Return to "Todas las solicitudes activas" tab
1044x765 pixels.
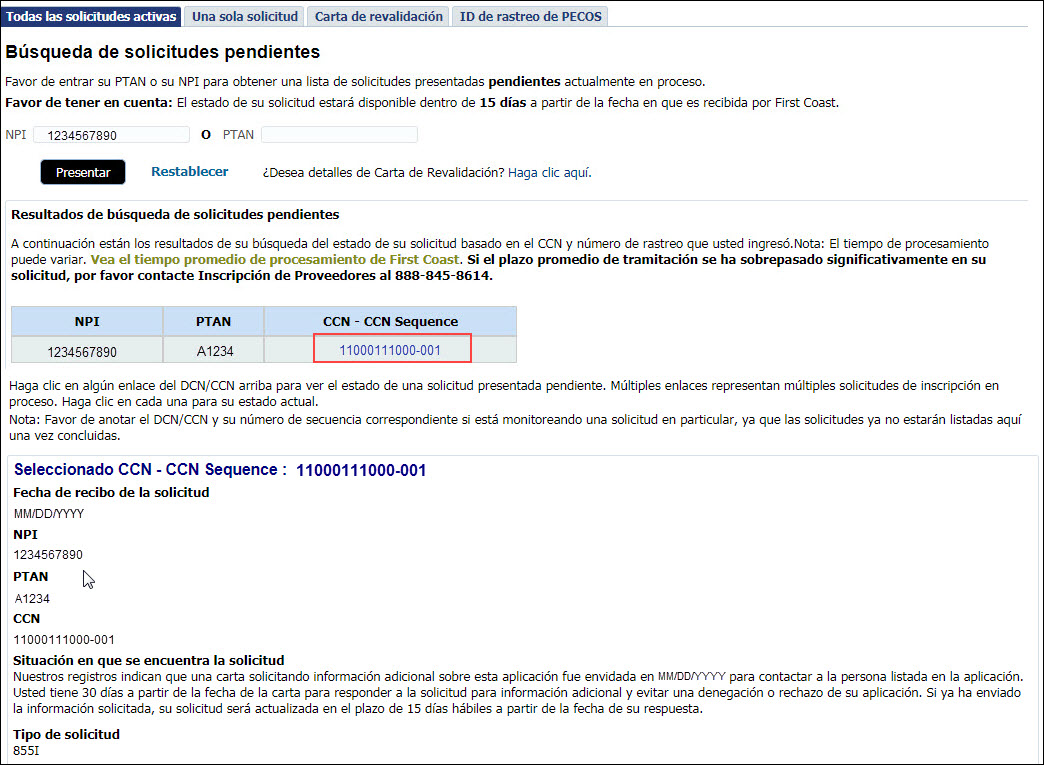(91, 16)
